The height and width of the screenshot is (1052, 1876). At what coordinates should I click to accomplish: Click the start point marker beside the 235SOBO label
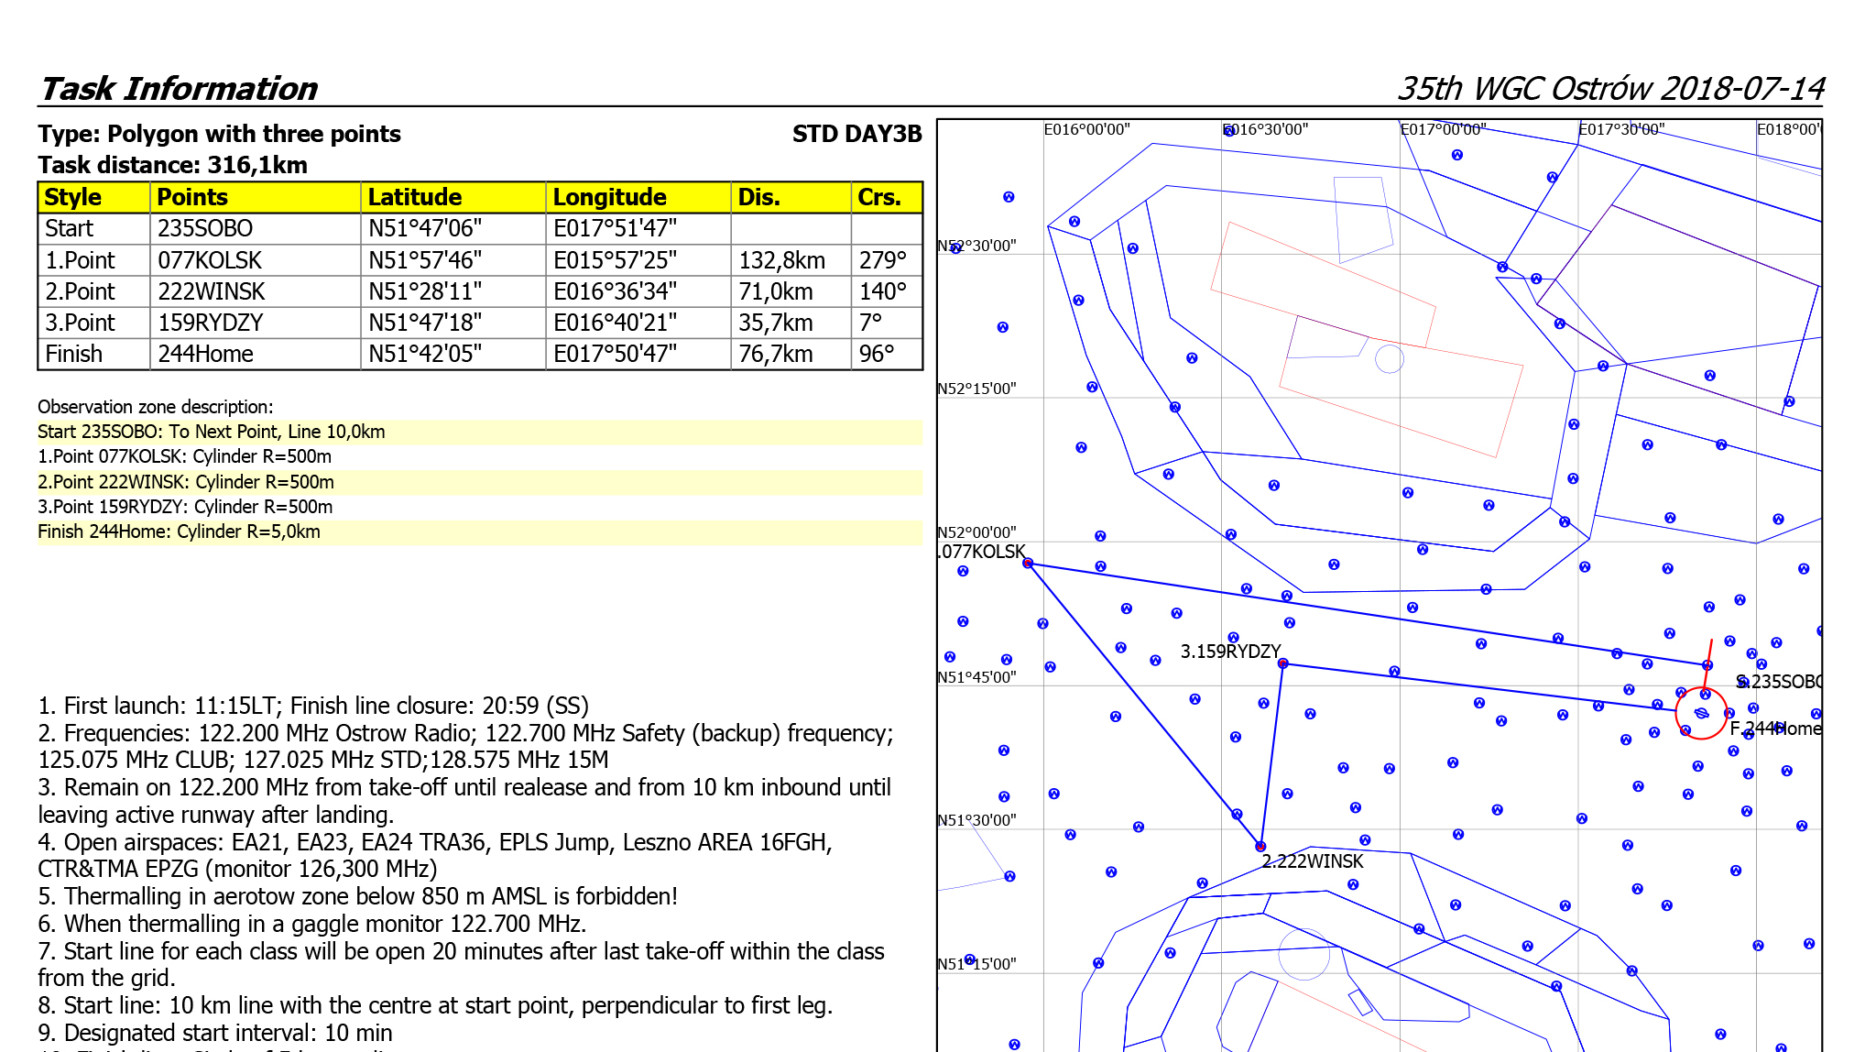tap(1707, 665)
